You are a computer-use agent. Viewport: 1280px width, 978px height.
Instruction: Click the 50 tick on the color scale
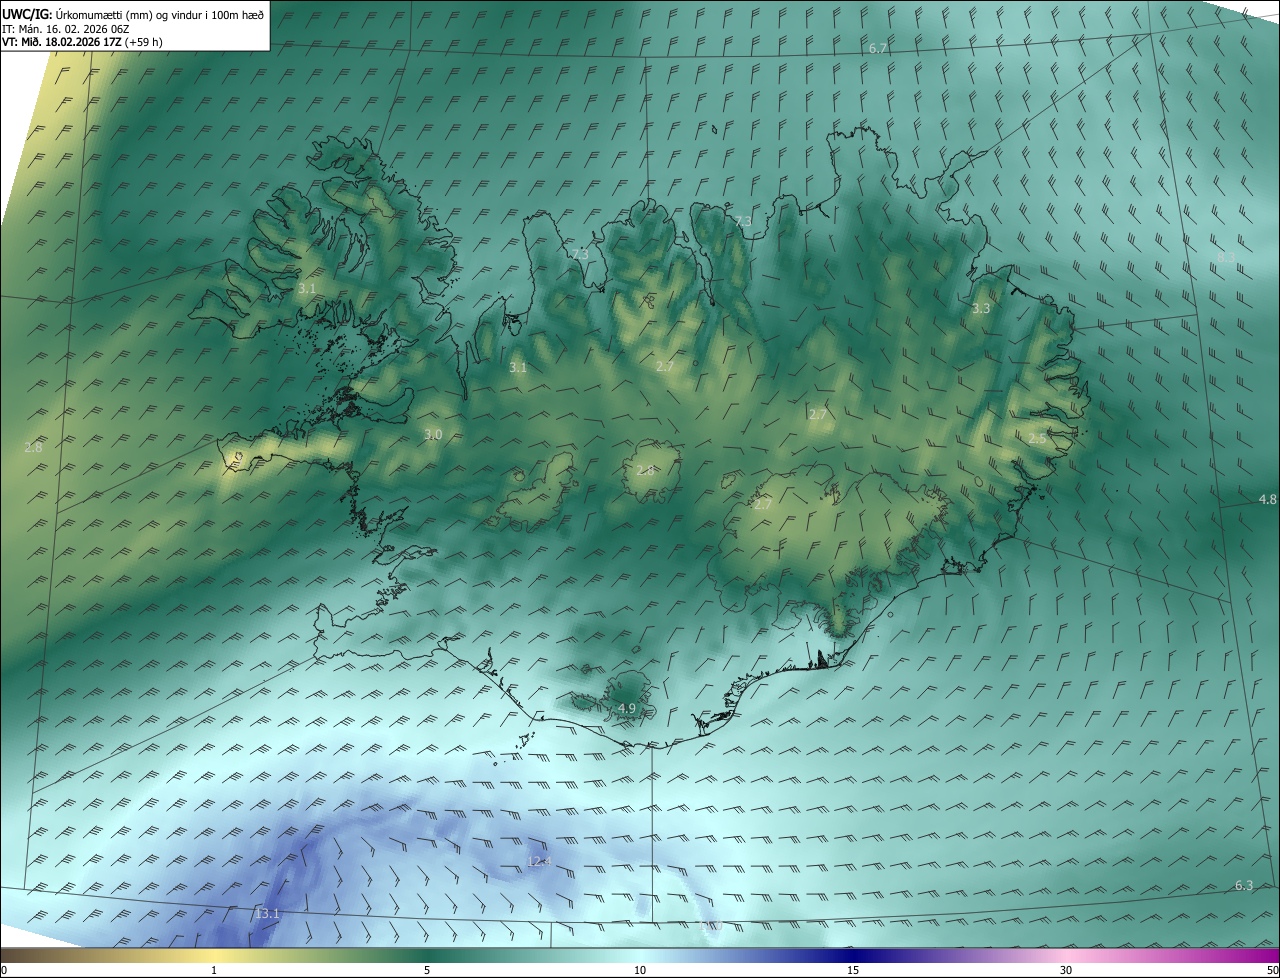tap(1273, 970)
